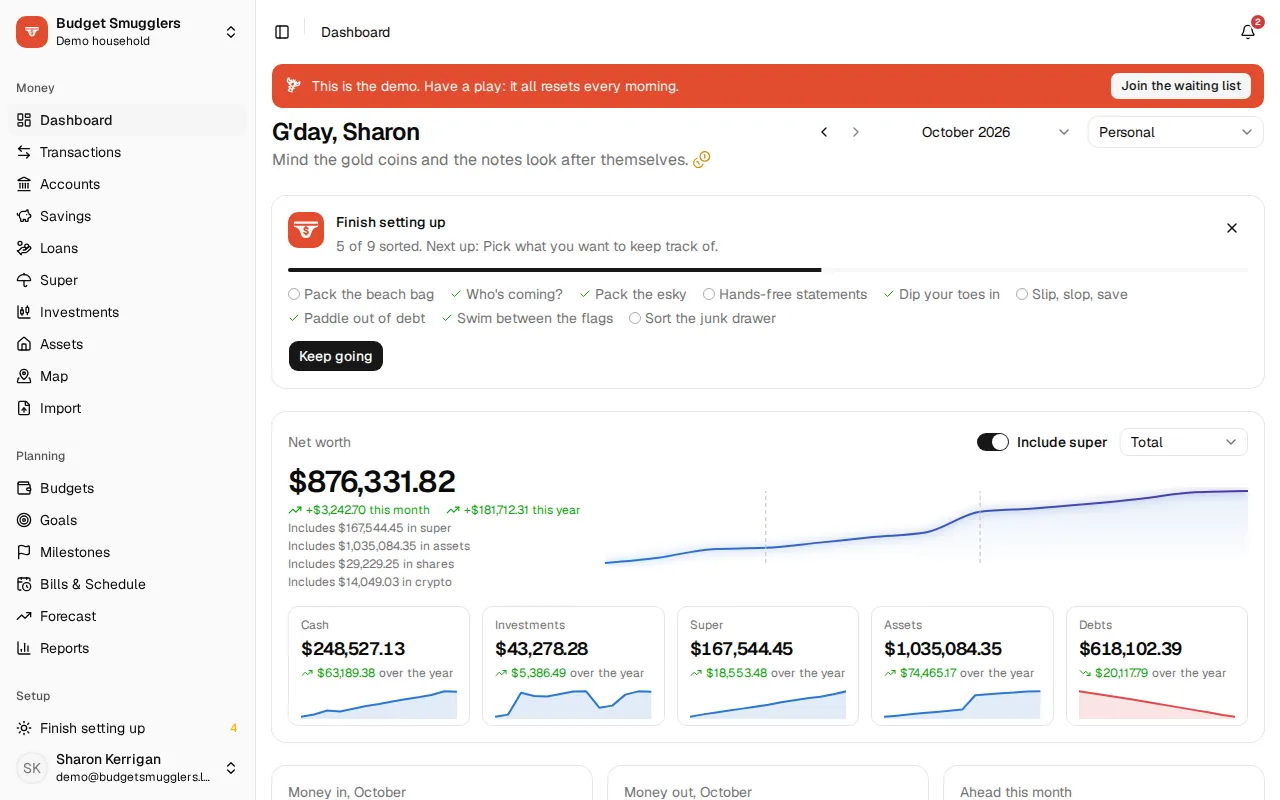
Task: Open the Super summary card
Action: tap(768, 665)
